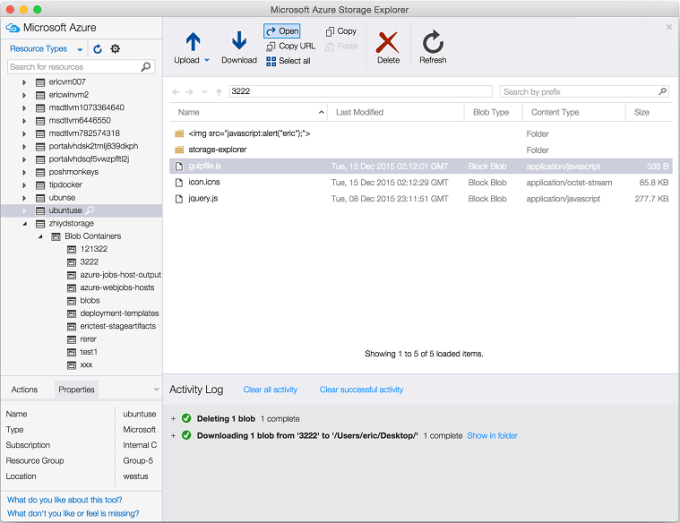Open the Upload dropdown arrow

207,60
